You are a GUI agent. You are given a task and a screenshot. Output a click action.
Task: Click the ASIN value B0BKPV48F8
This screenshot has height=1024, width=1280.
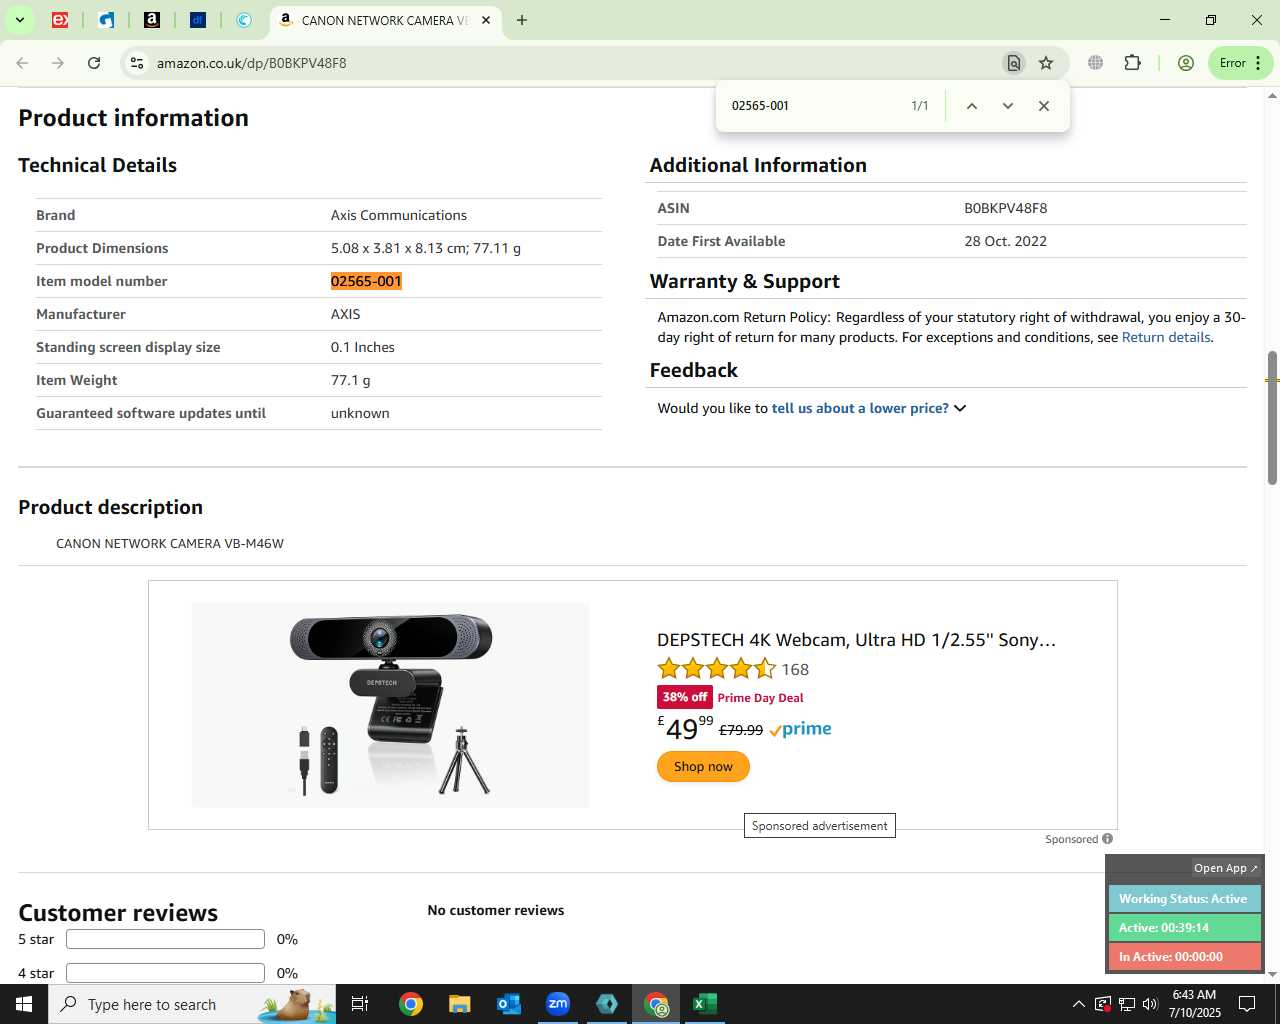click(1006, 208)
